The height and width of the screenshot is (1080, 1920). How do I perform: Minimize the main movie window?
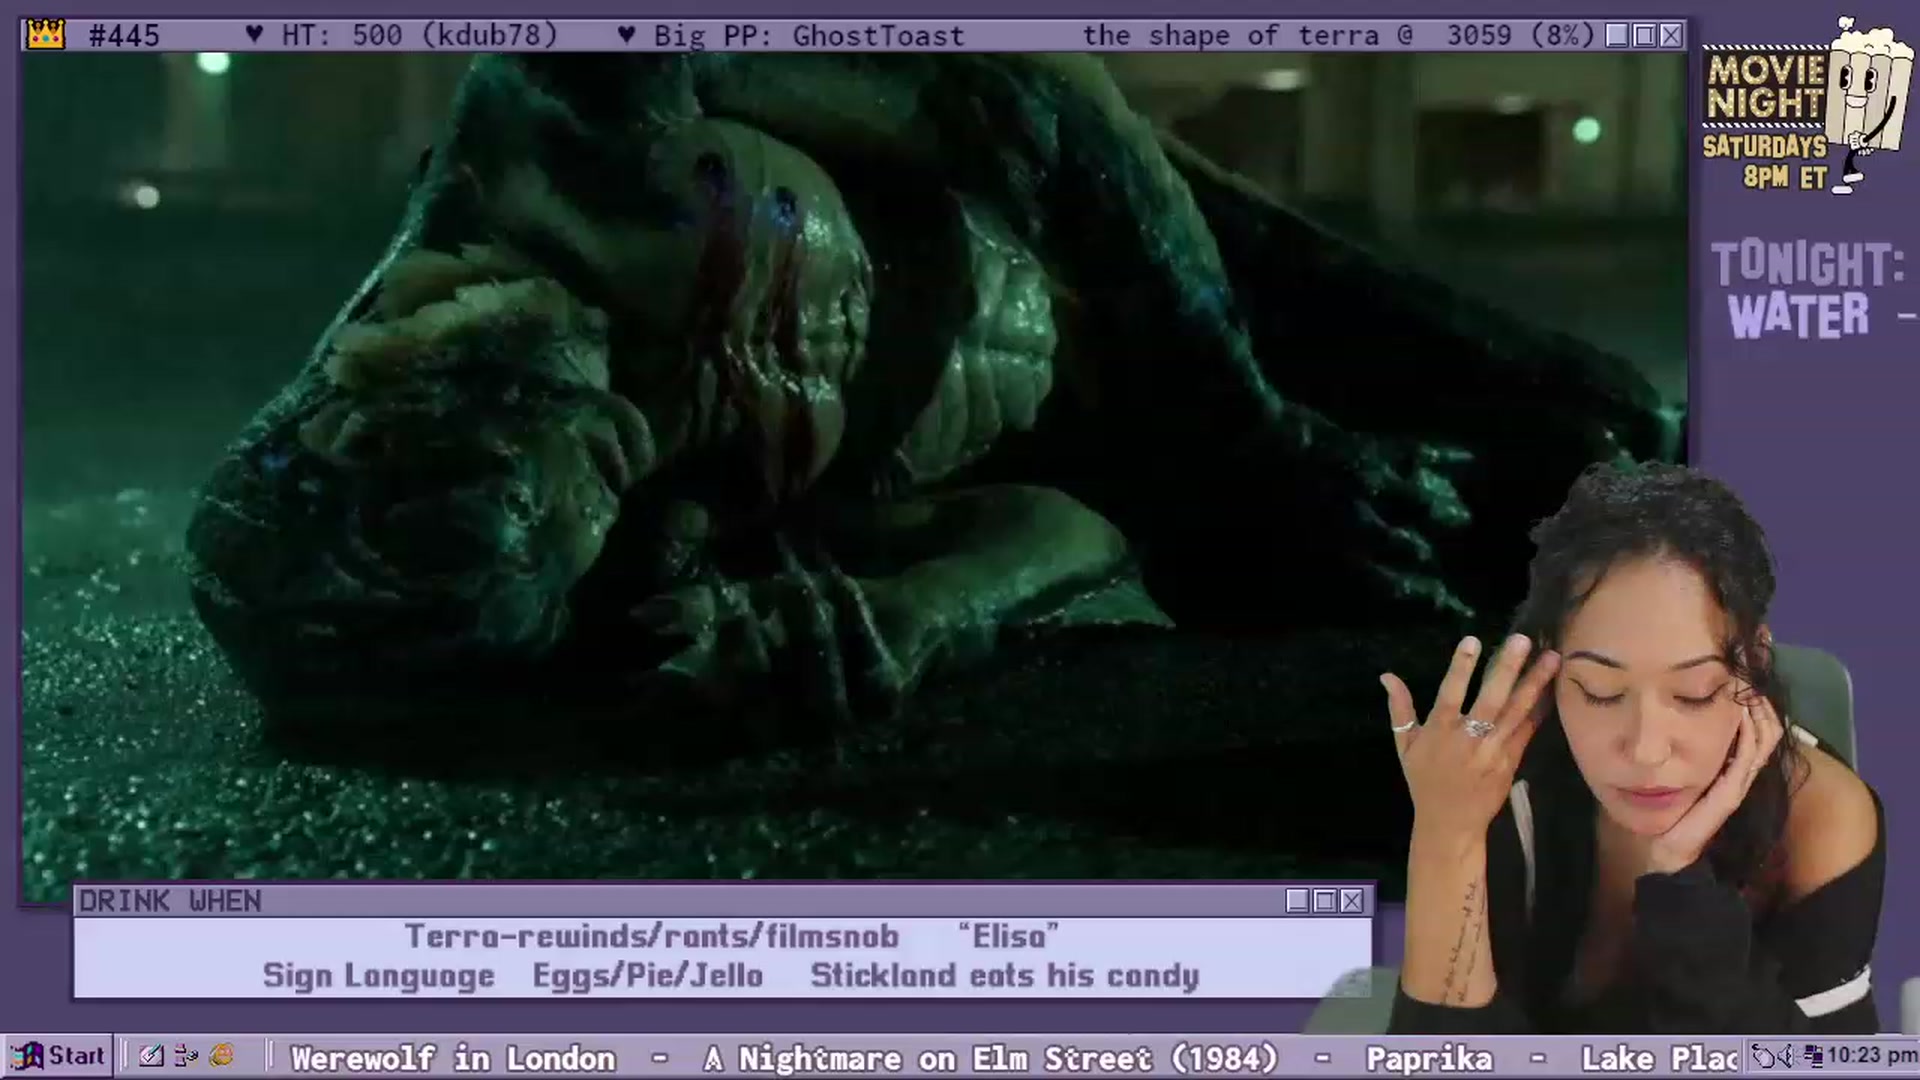pos(1617,35)
